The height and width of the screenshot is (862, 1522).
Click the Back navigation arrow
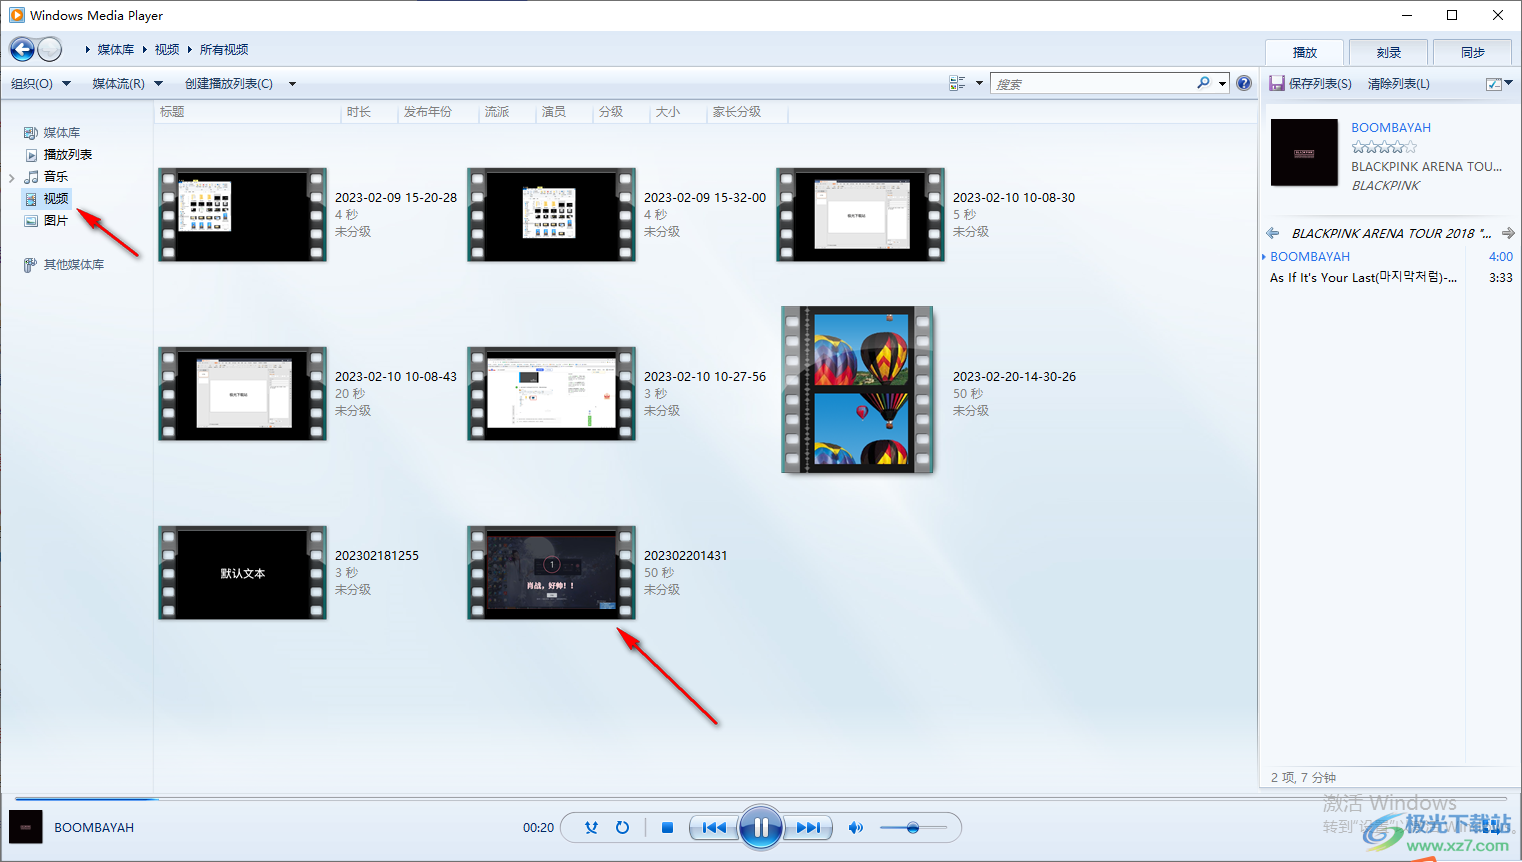(22, 49)
